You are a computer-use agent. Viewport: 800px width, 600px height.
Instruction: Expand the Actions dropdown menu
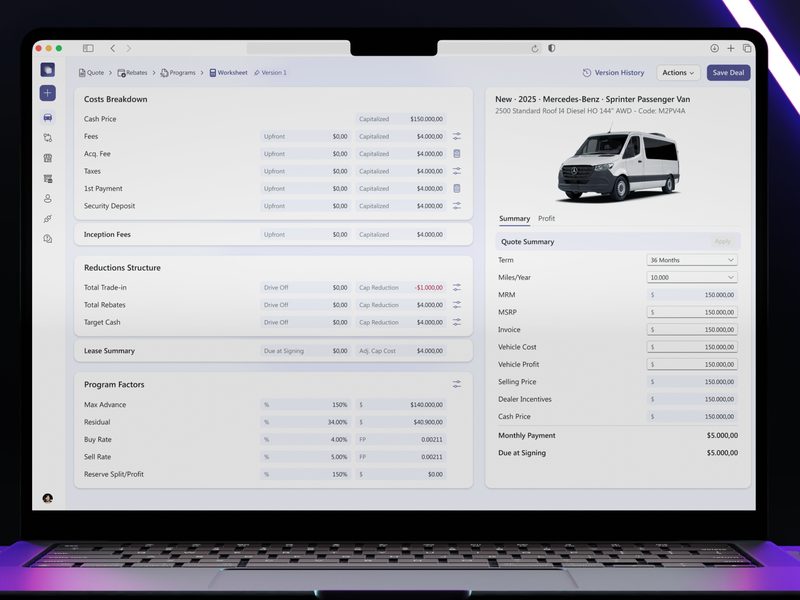tap(678, 72)
